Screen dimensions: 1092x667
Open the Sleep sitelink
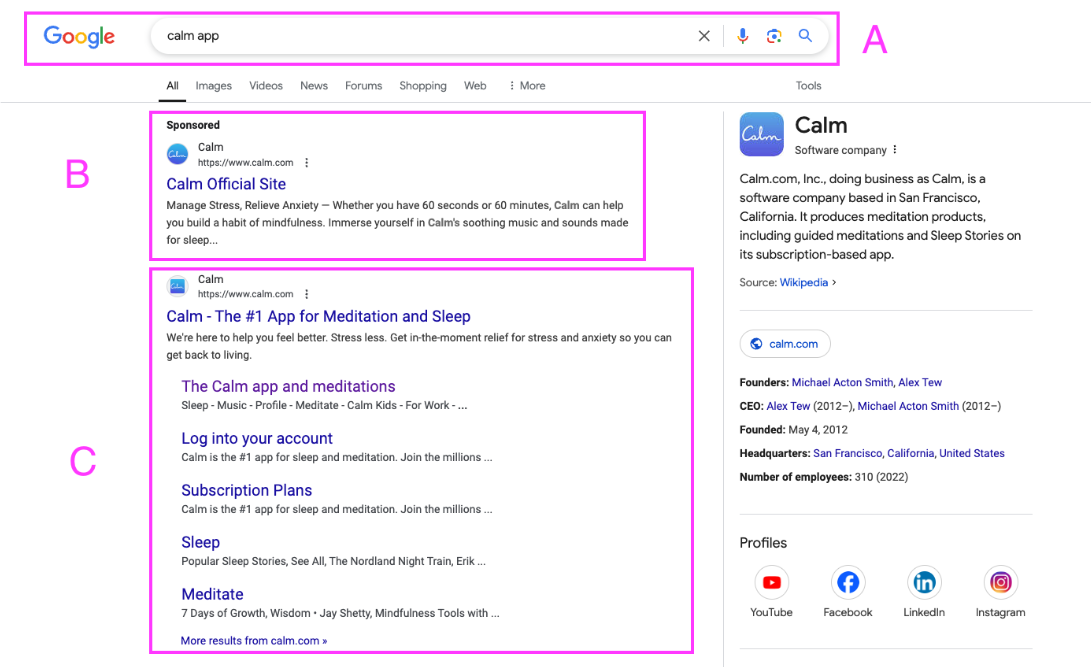coord(201,542)
